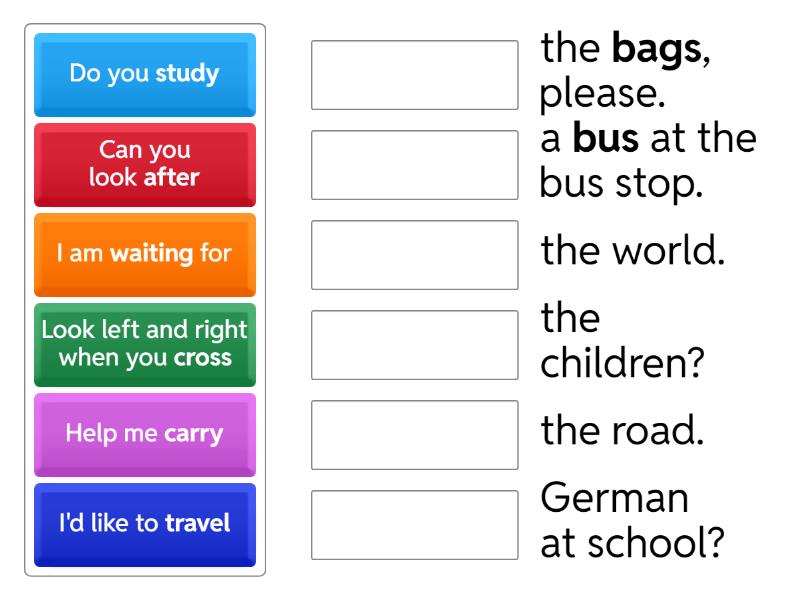Select the empty box beside 'a bus at the'
The height and width of the screenshot is (600, 800).
pyautogui.click(x=414, y=165)
